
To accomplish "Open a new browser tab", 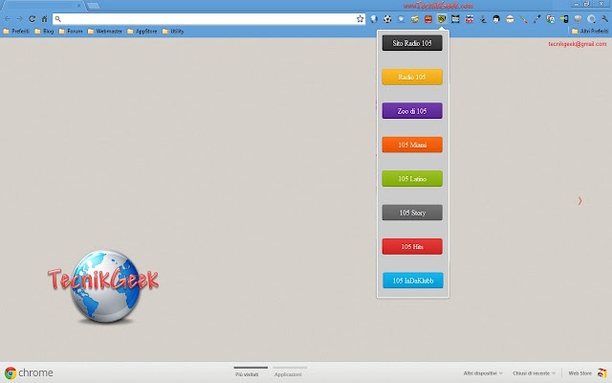I will coord(93,5).
